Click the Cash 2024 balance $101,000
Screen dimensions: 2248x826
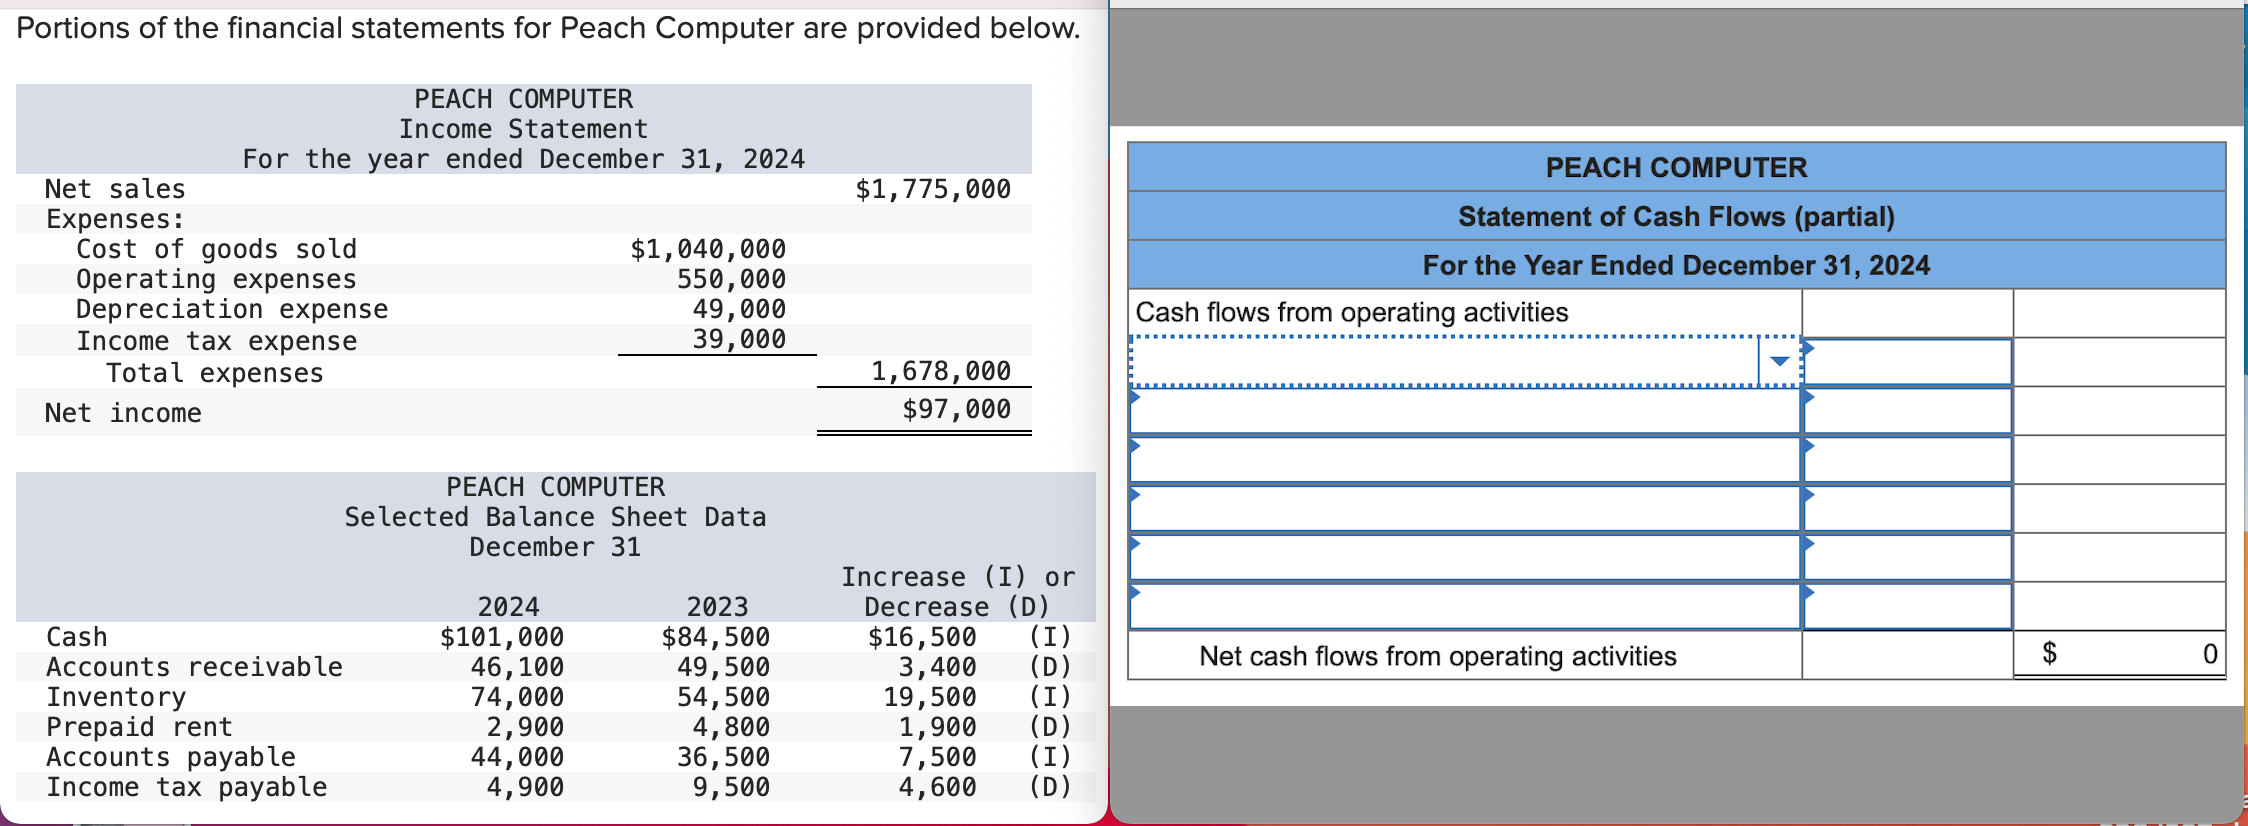(x=502, y=637)
